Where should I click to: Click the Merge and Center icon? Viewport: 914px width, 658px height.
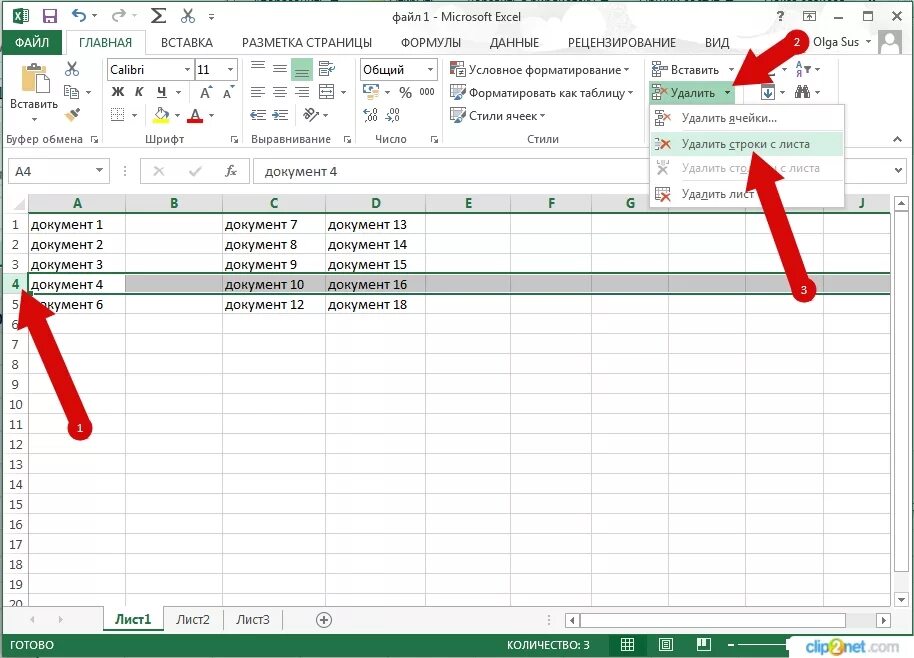pyautogui.click(x=326, y=92)
